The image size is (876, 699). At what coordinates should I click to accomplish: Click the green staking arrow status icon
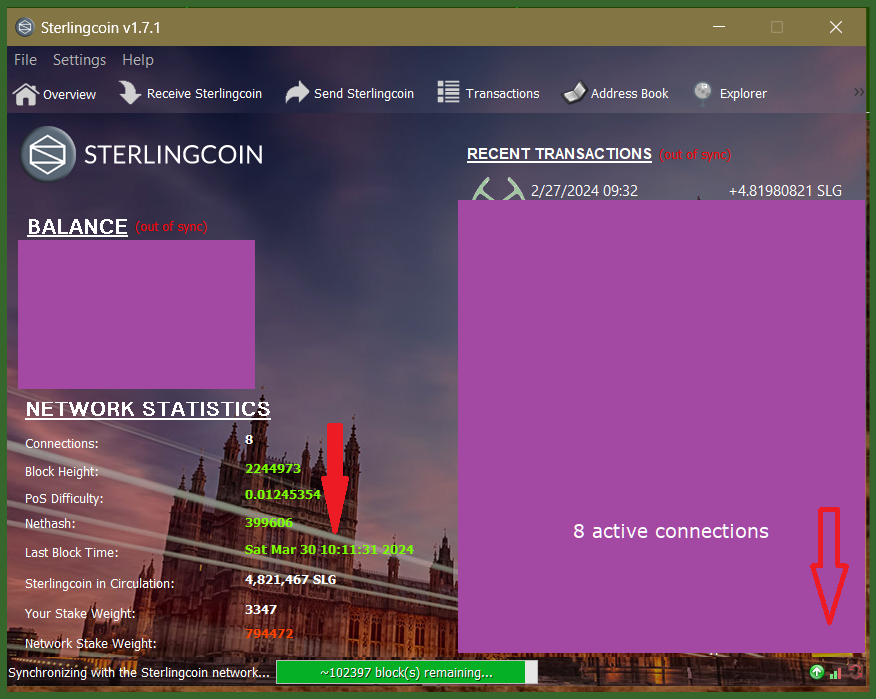(x=817, y=672)
